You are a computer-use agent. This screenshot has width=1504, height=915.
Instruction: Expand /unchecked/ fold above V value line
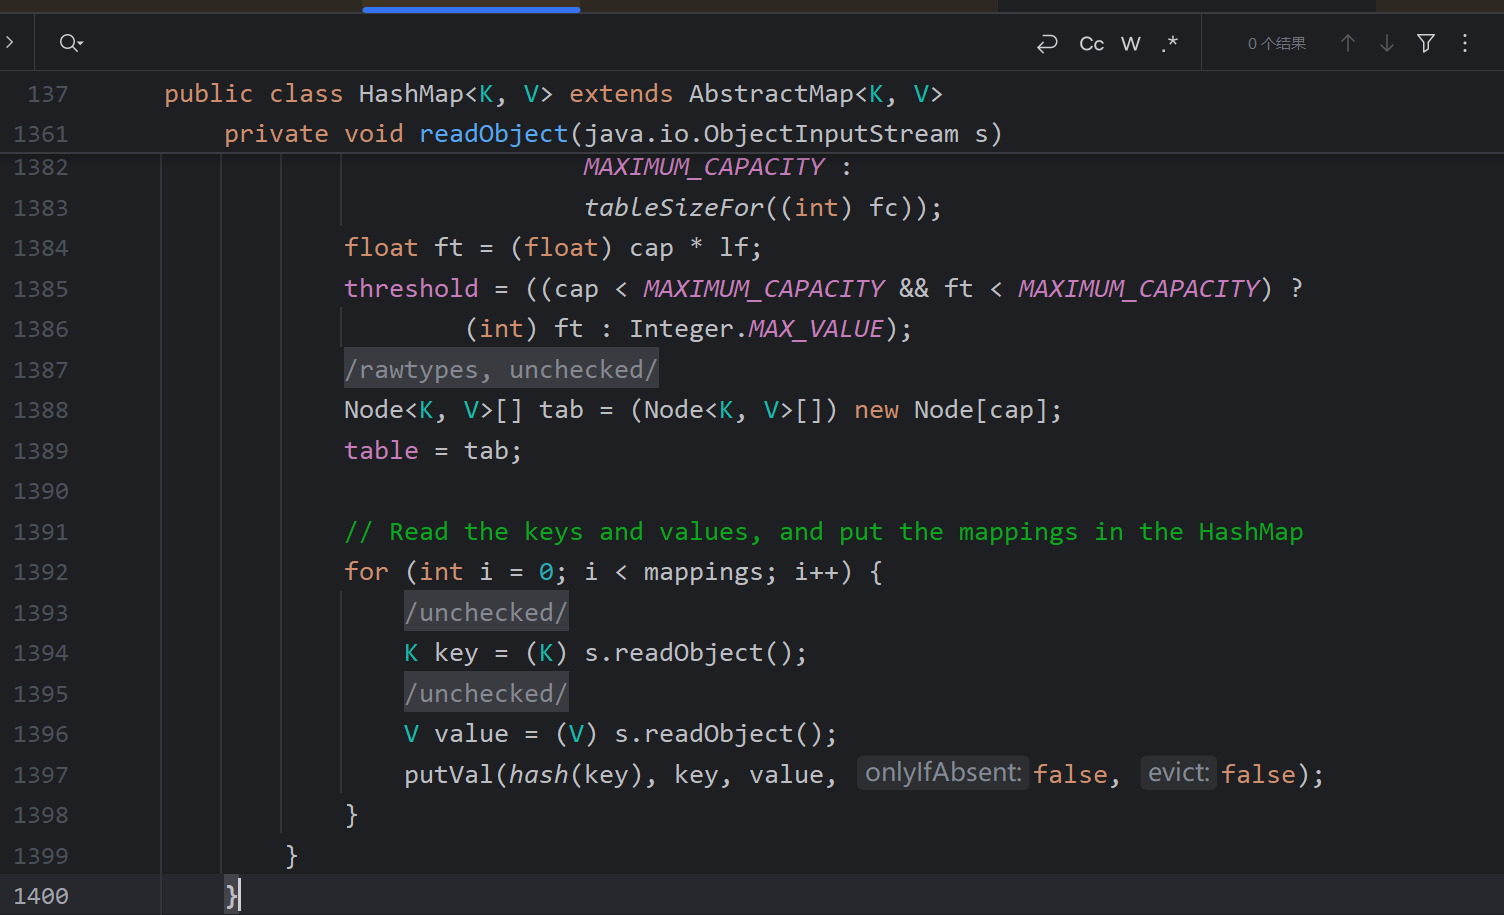(486, 694)
